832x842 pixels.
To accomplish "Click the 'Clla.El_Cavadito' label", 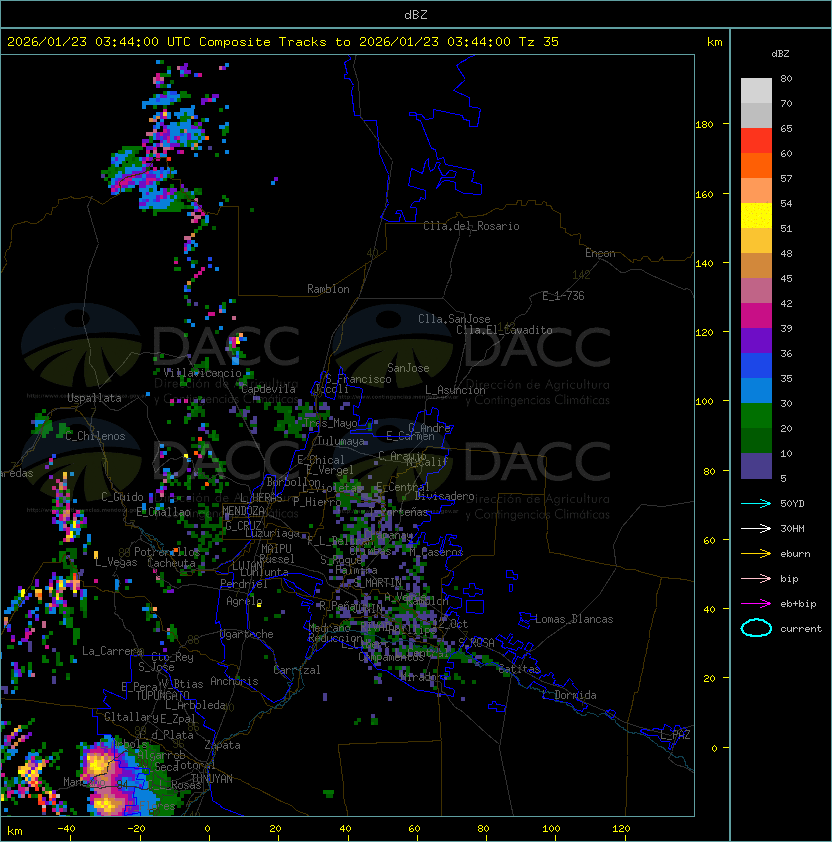I will coord(504,330).
